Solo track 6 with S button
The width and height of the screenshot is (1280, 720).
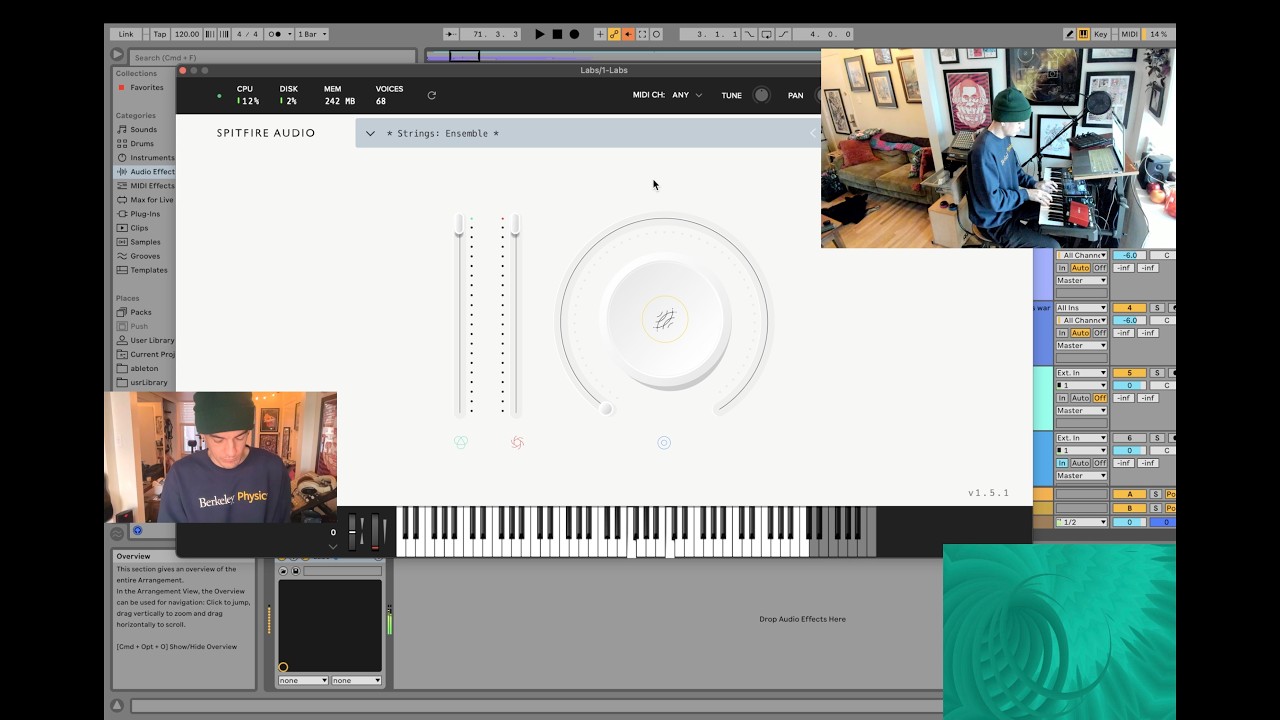tap(1157, 438)
